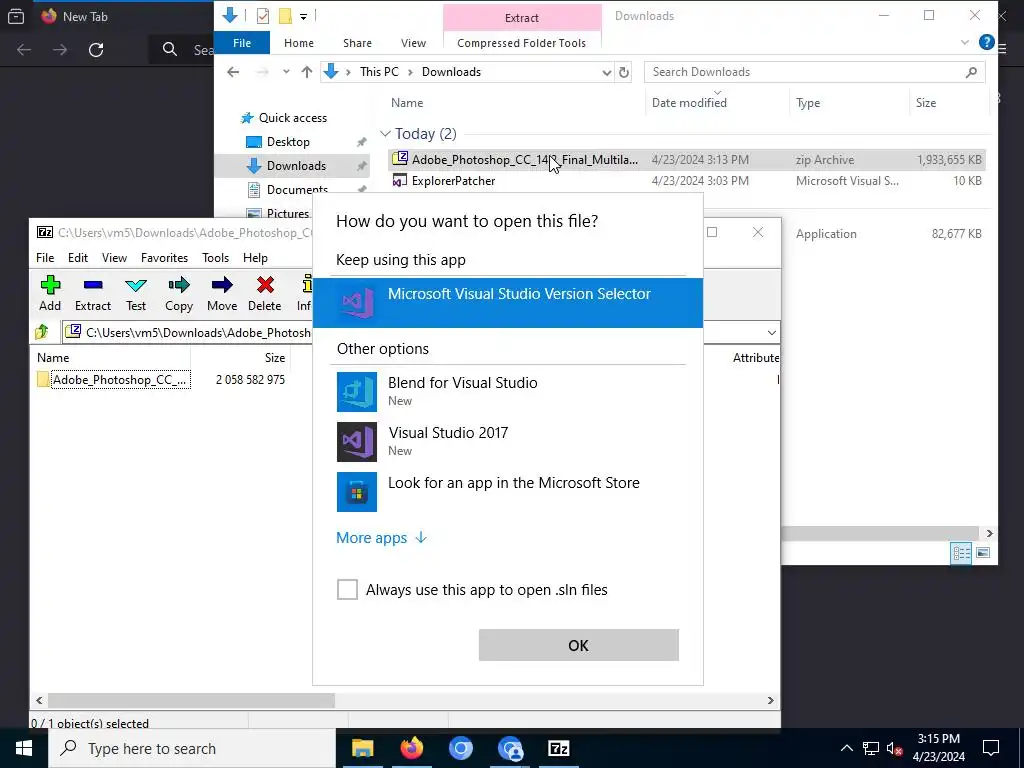Sort 7-Zip list by Name column
This screenshot has width=1024, height=768.
point(53,358)
